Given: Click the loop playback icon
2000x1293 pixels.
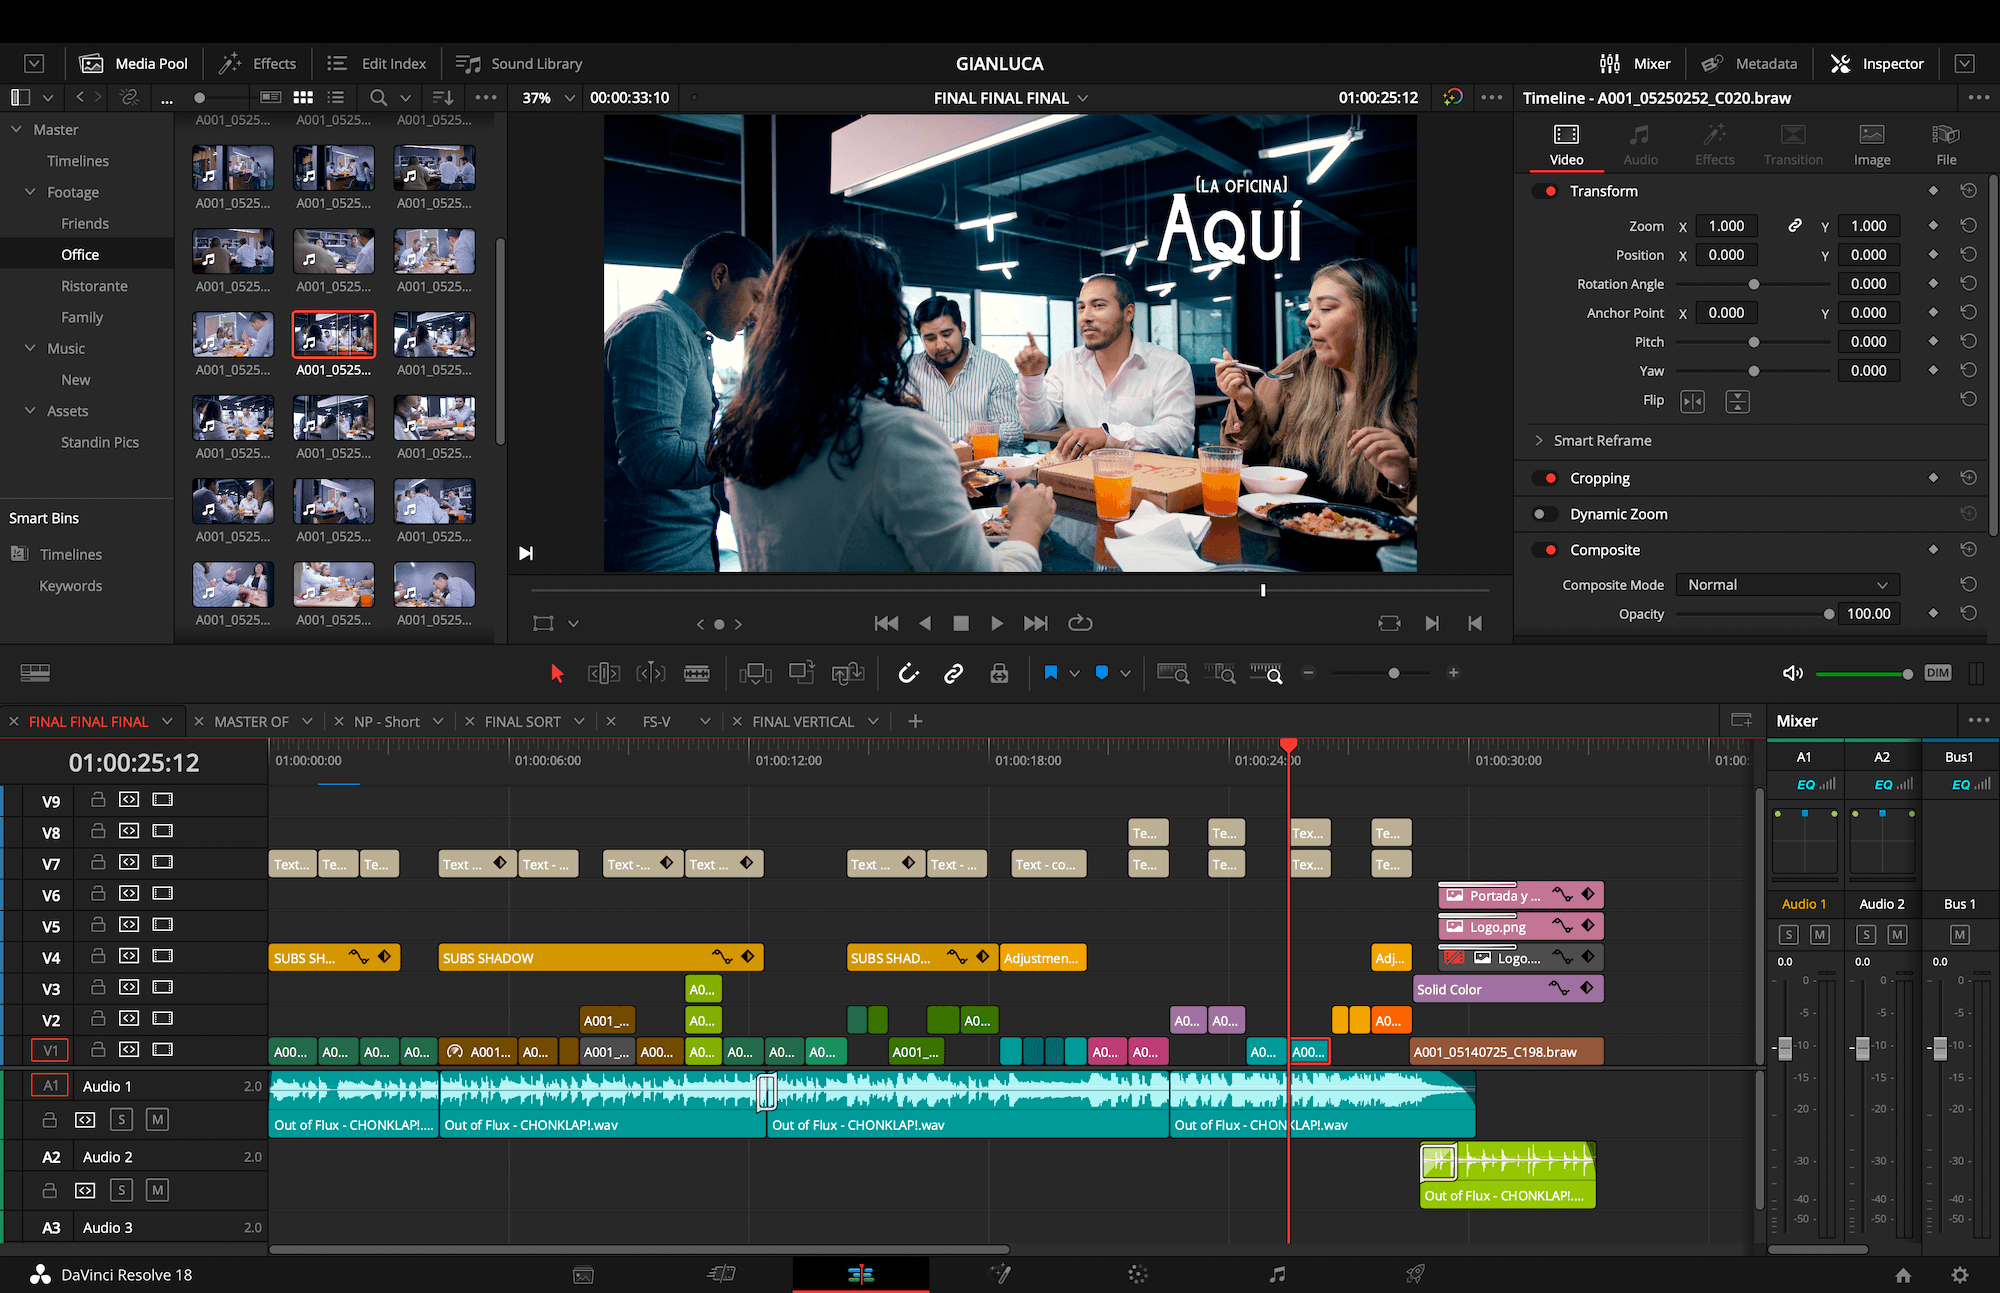Looking at the screenshot, I should 1080,623.
